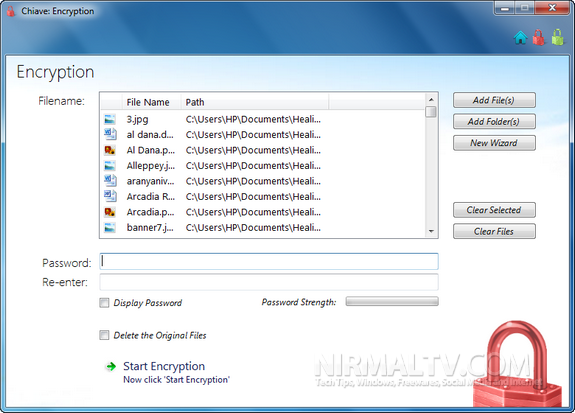Open the red lock encryption icon
Viewport: 575px width, 413px height.
tap(539, 37)
